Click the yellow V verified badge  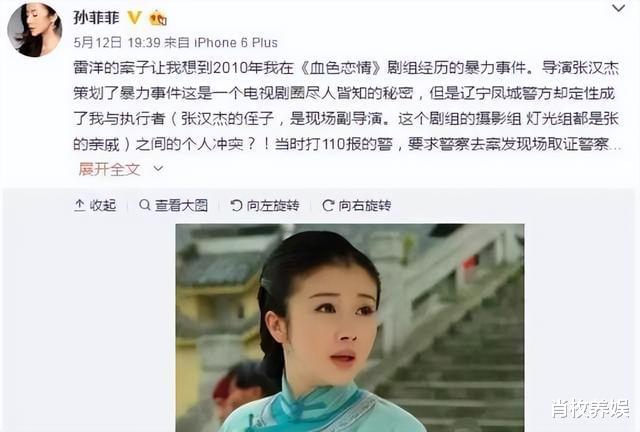[134, 18]
